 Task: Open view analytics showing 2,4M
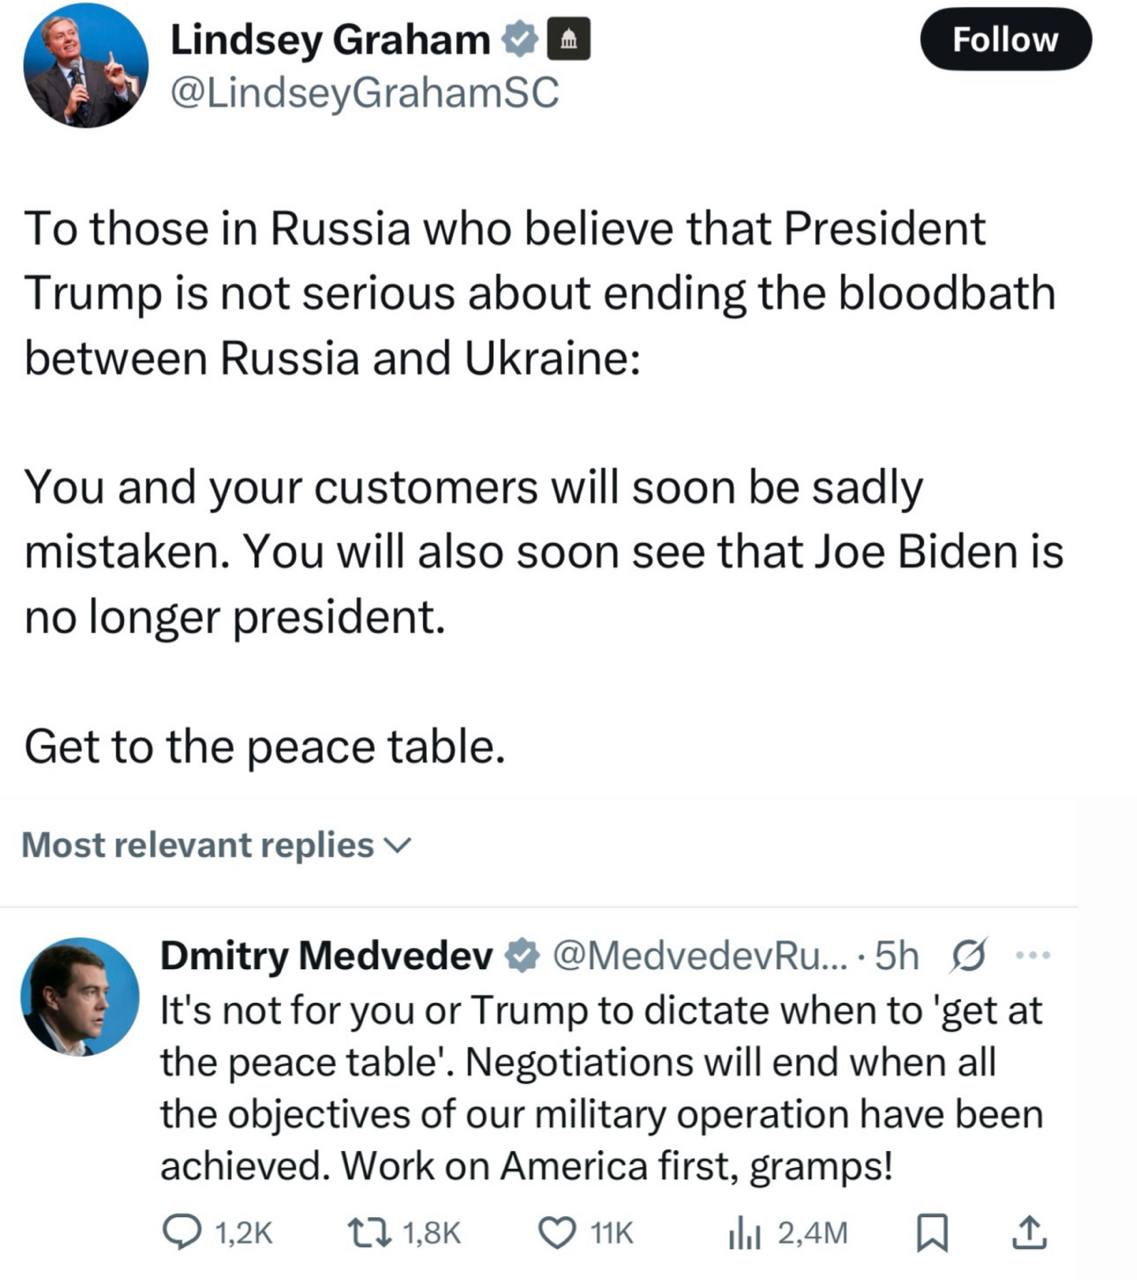pyautogui.click(x=788, y=1233)
